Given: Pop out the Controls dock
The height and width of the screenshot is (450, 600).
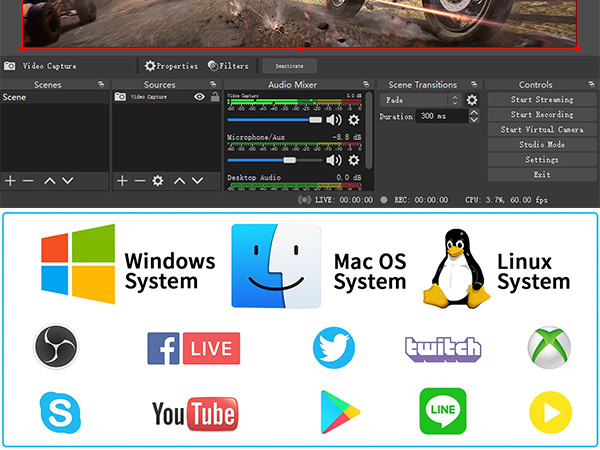Looking at the screenshot, I should pyautogui.click(x=592, y=84).
